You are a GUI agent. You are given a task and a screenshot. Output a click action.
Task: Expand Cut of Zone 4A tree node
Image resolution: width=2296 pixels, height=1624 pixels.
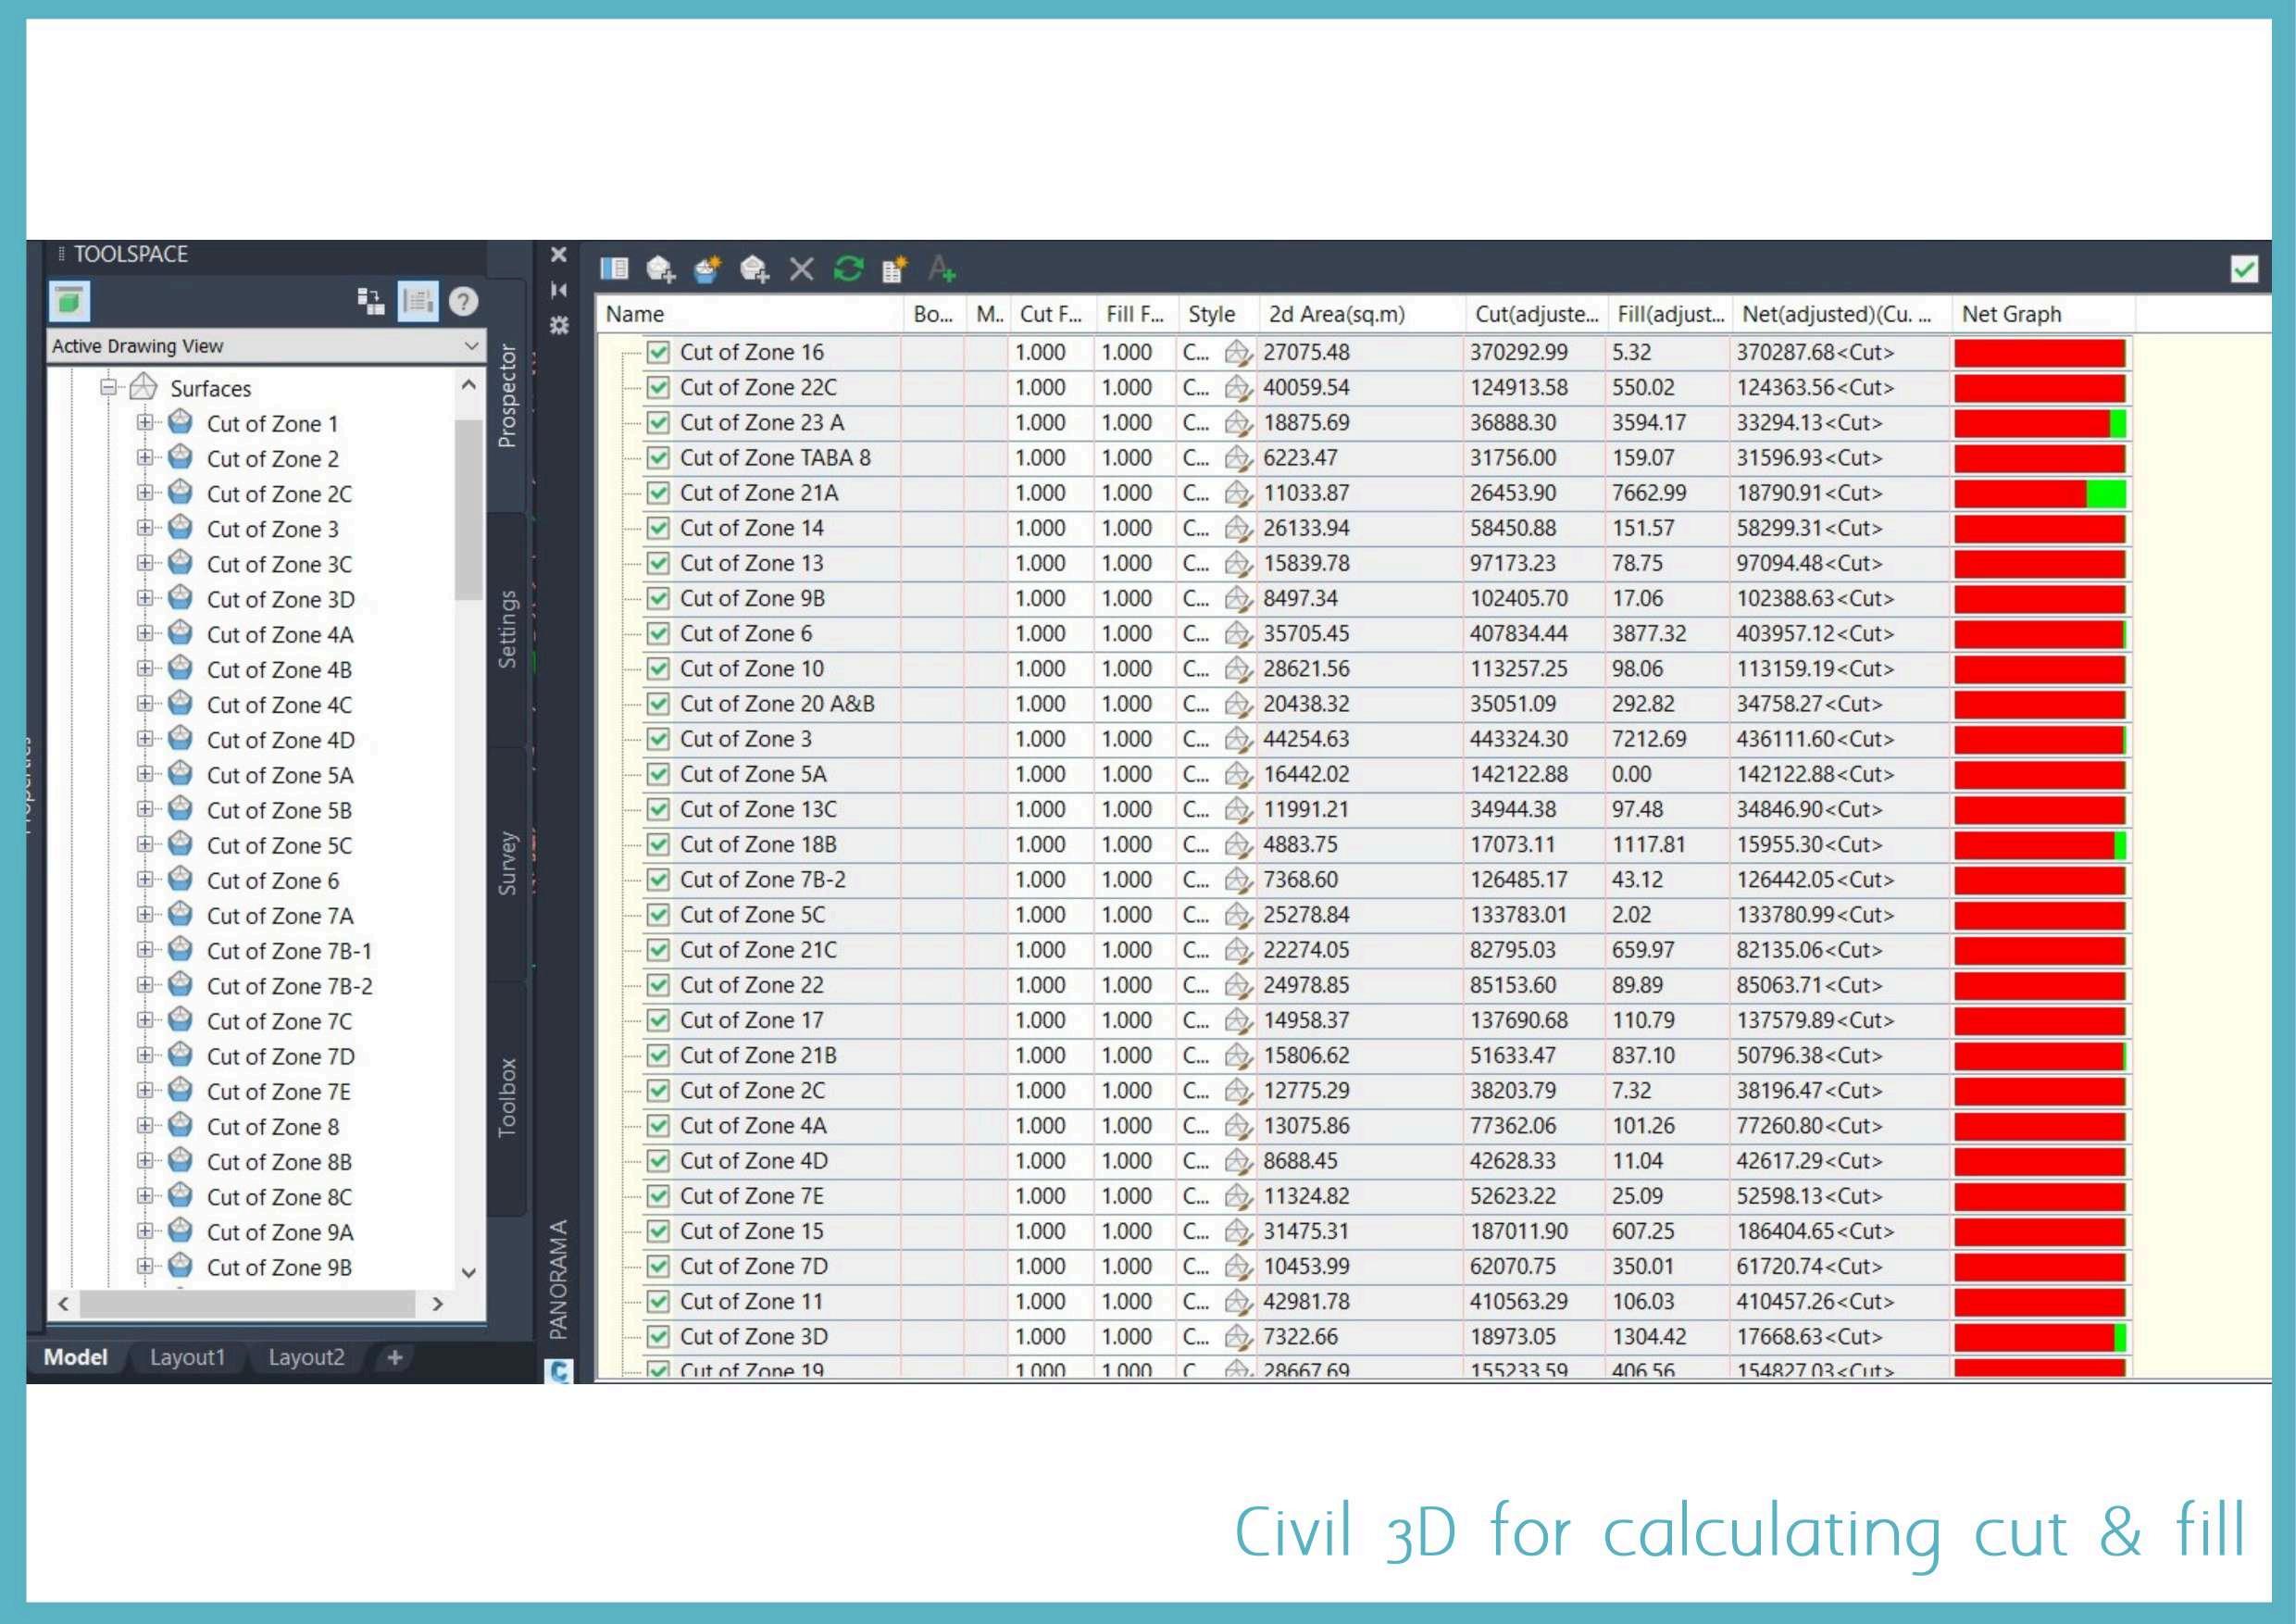click(145, 634)
